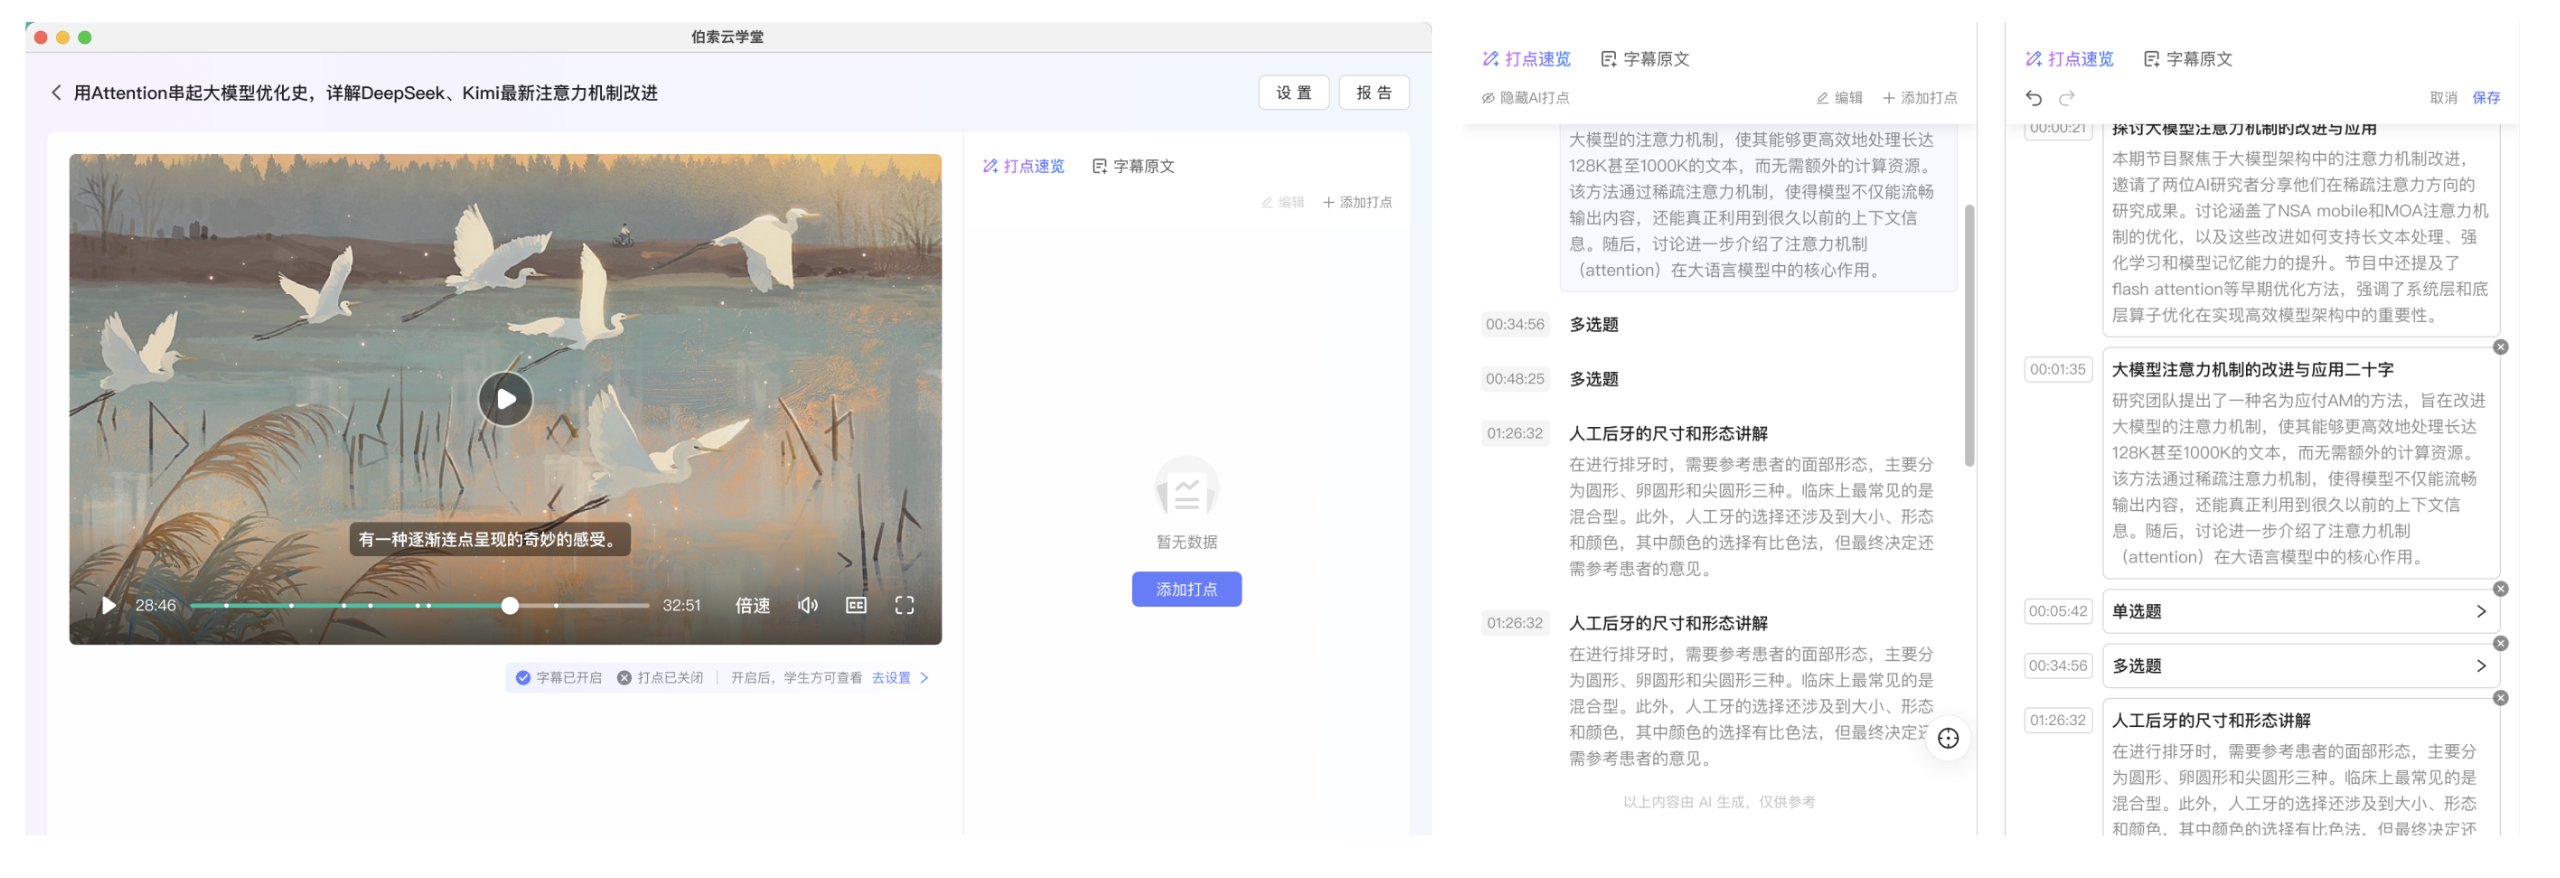Jump to timestamp 00:48:25 in the middle panel
Image resolution: width=2560 pixels, height=878 pixels.
(x=1514, y=379)
